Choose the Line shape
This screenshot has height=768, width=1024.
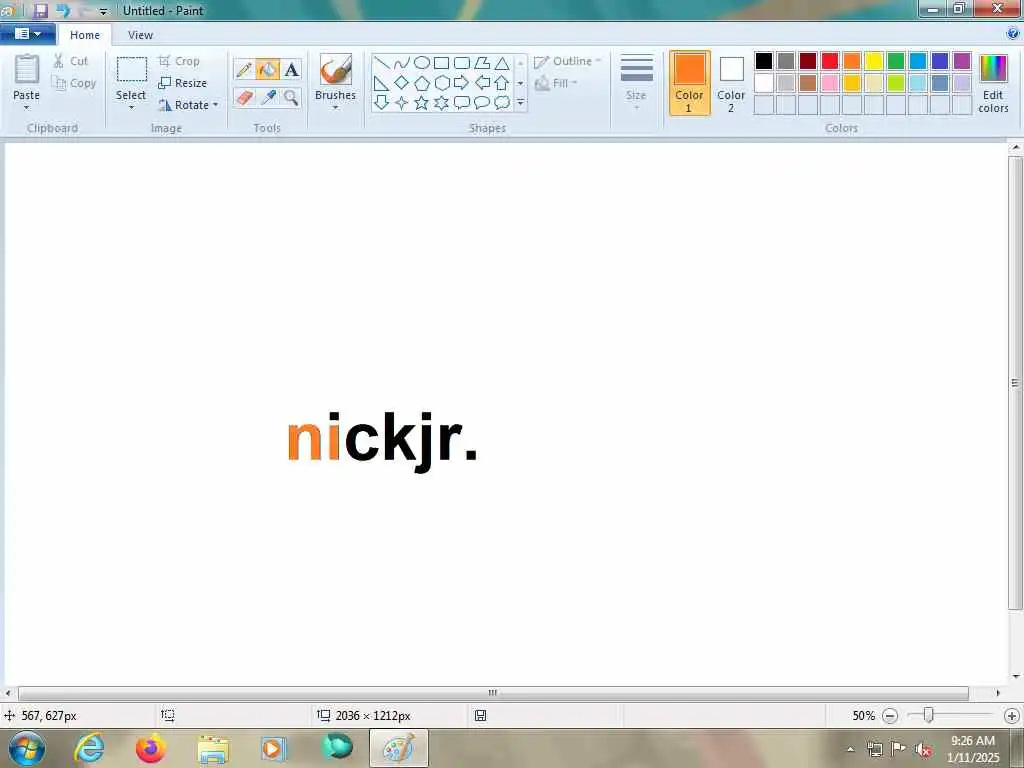point(382,63)
